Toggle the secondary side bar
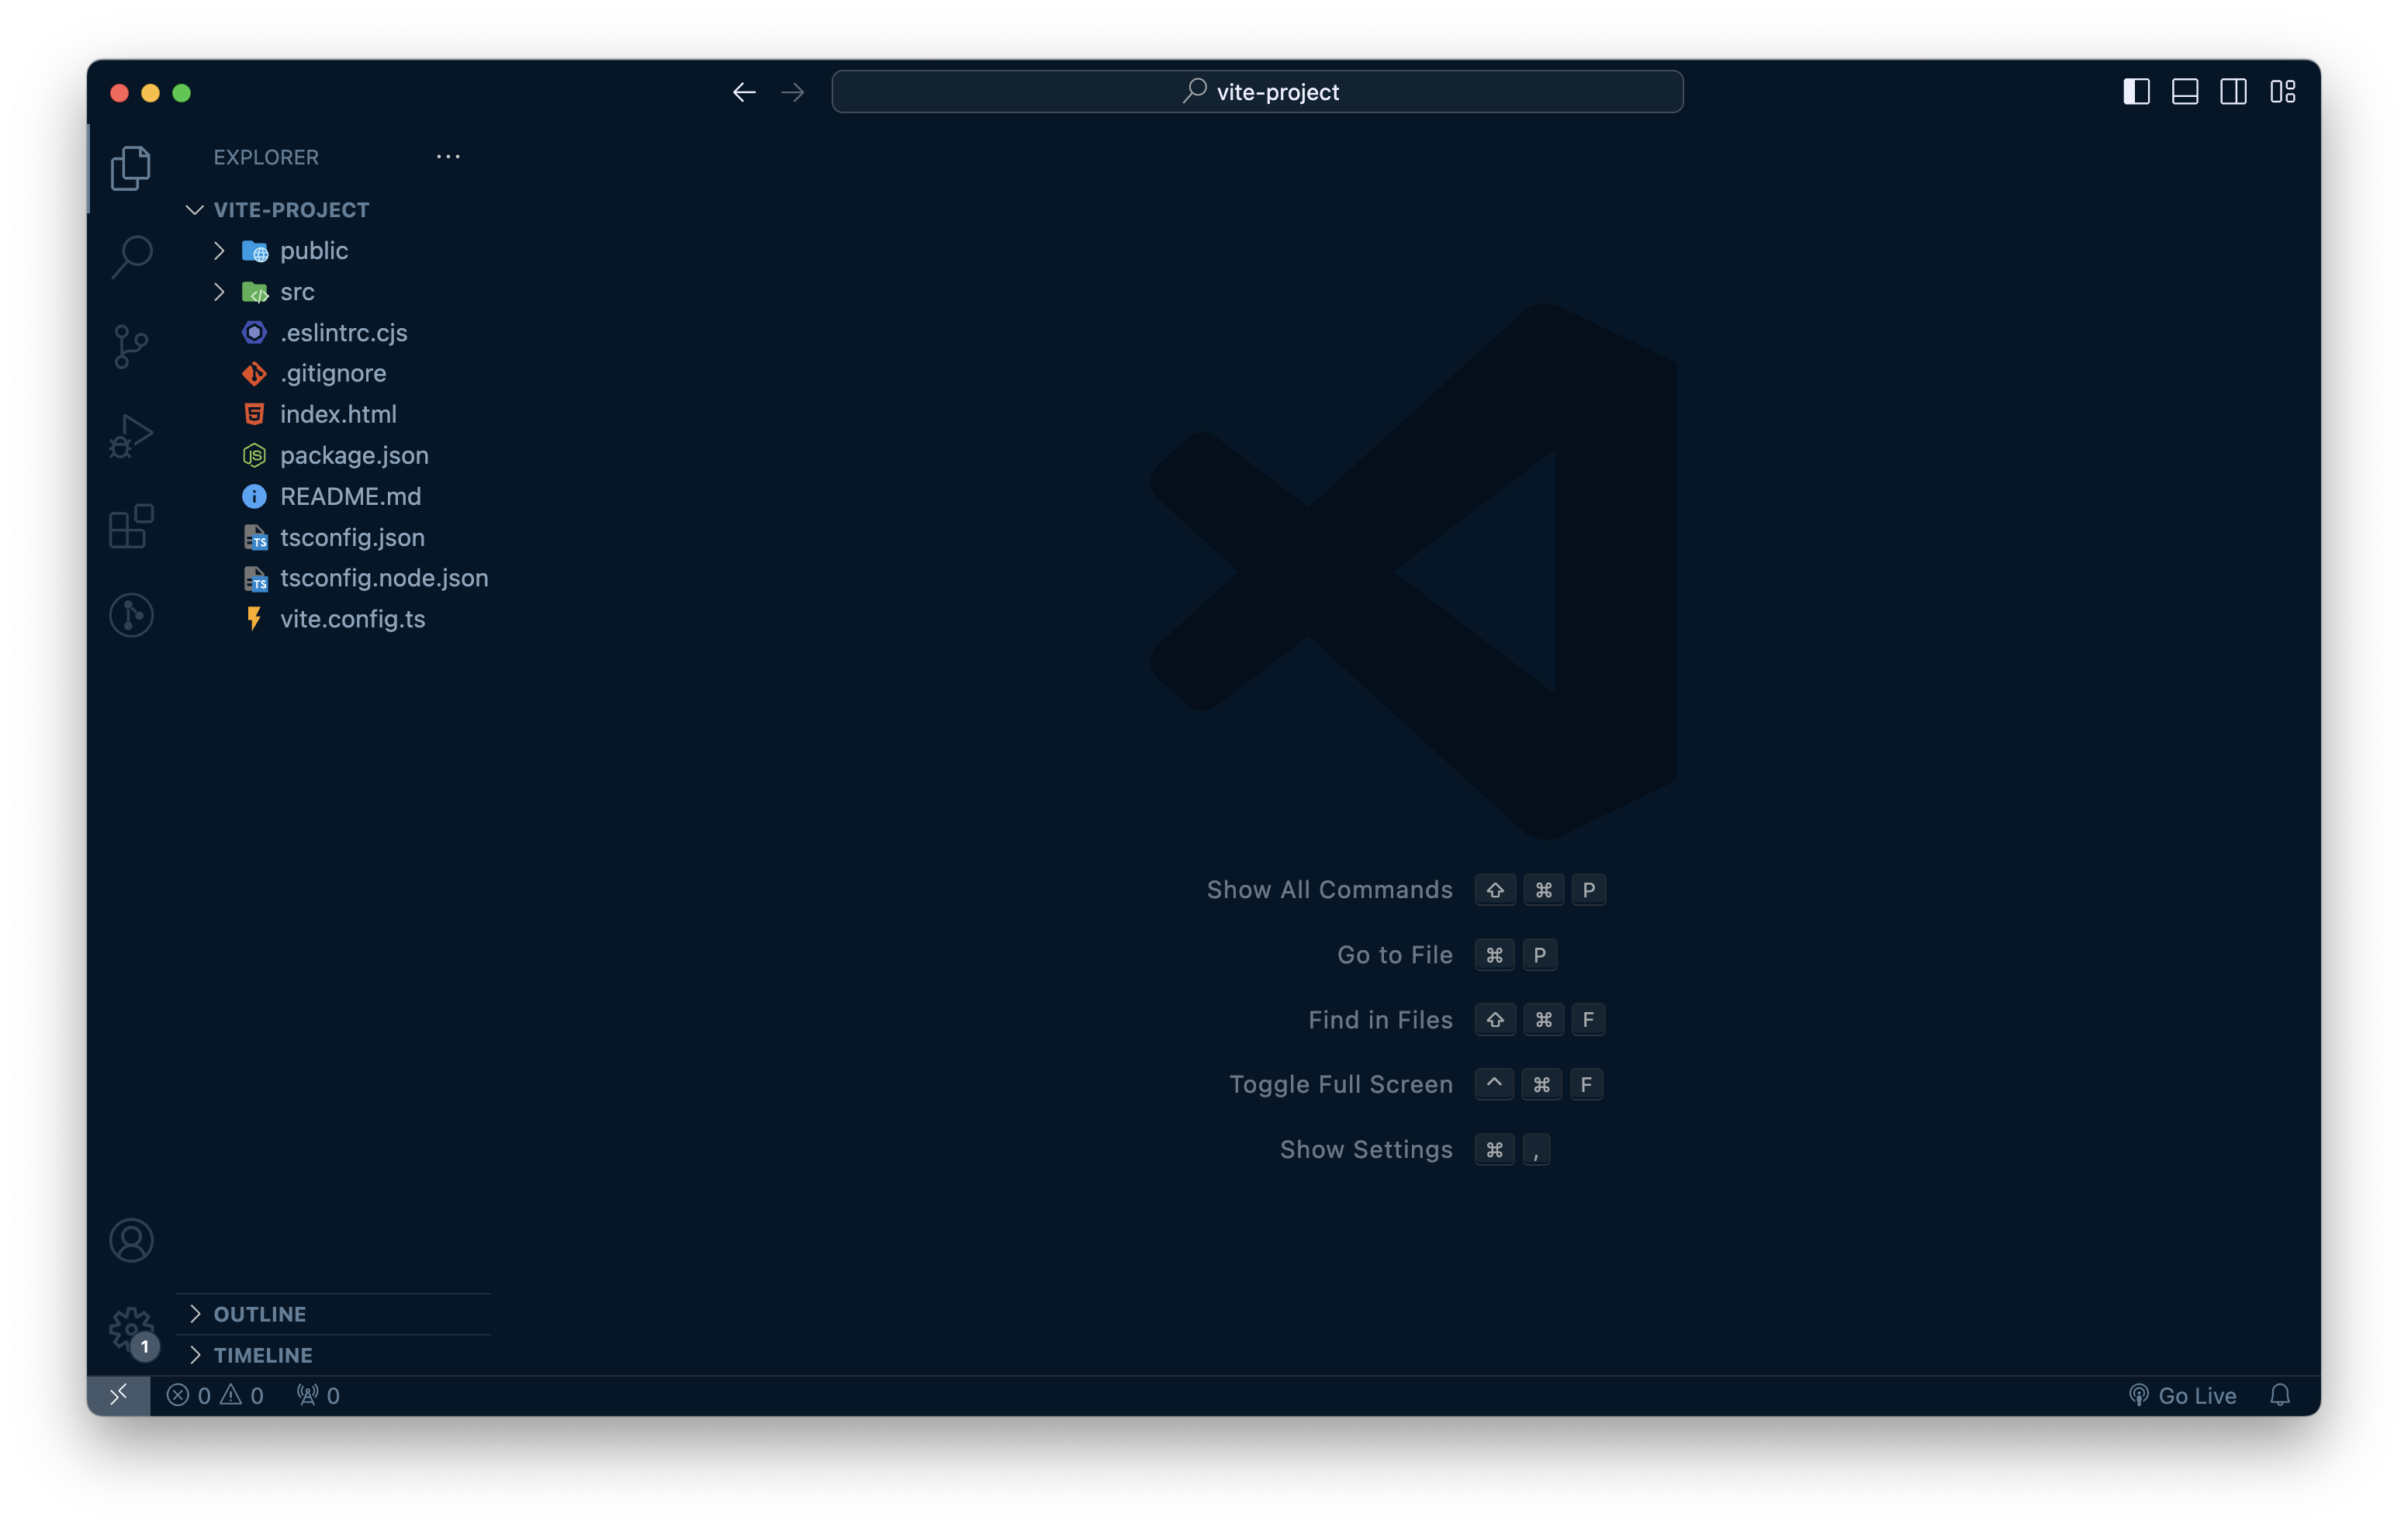2408x1531 pixels. click(x=2233, y=92)
